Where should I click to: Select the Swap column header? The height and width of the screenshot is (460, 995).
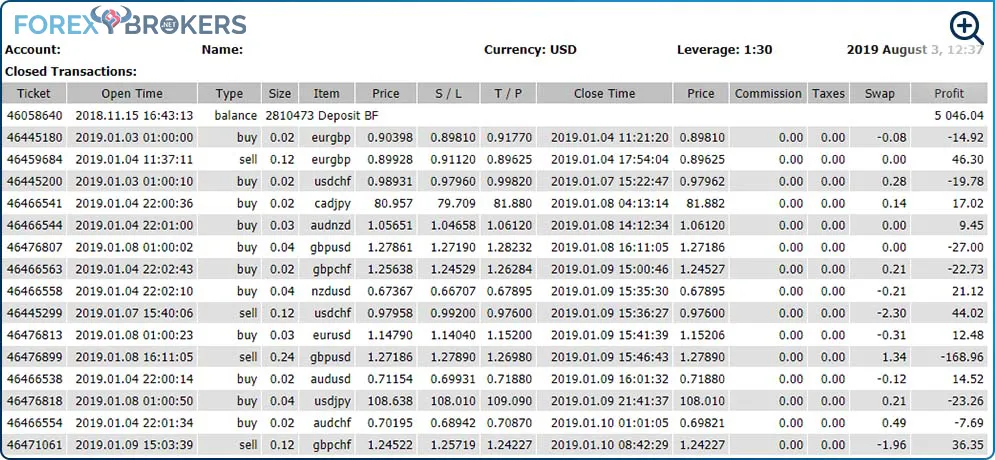[879, 93]
